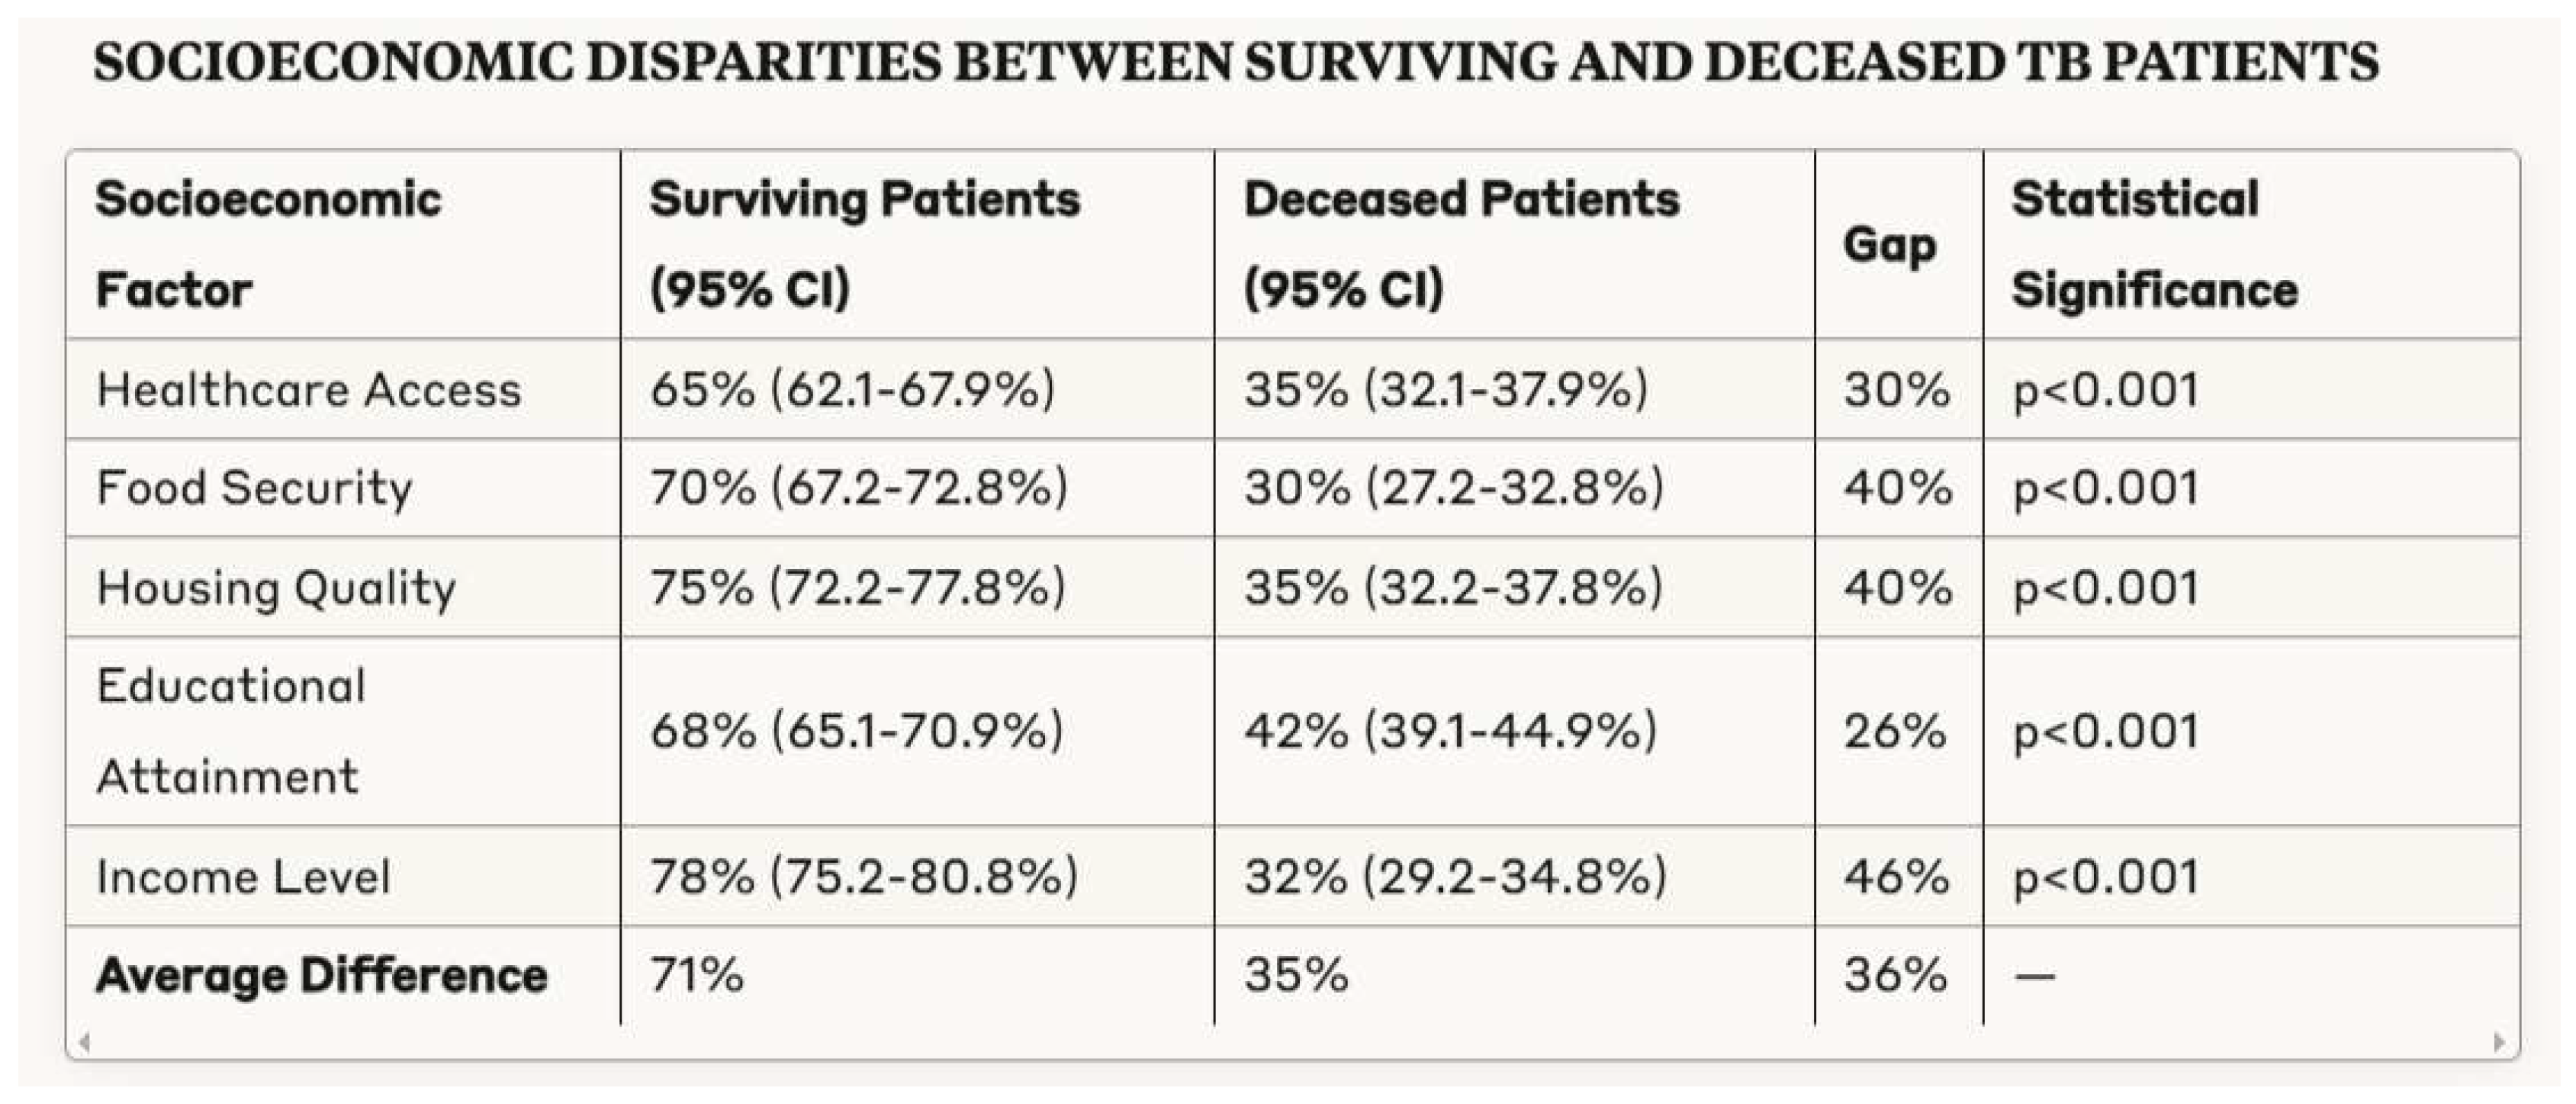
Task: Click the 78% (75.2-80.8%) surviving income cell
Action: 863,877
